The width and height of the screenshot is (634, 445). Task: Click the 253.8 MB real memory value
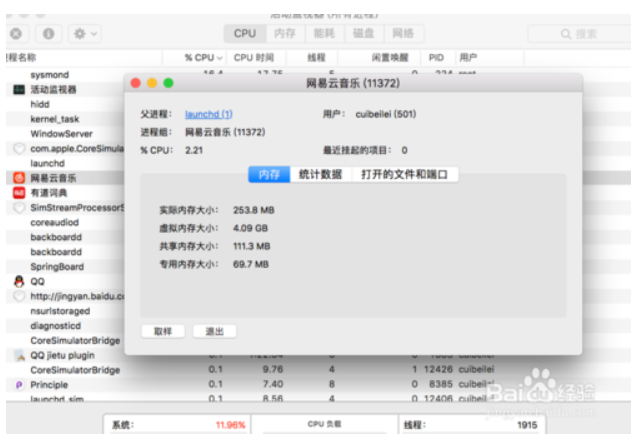coord(254,210)
